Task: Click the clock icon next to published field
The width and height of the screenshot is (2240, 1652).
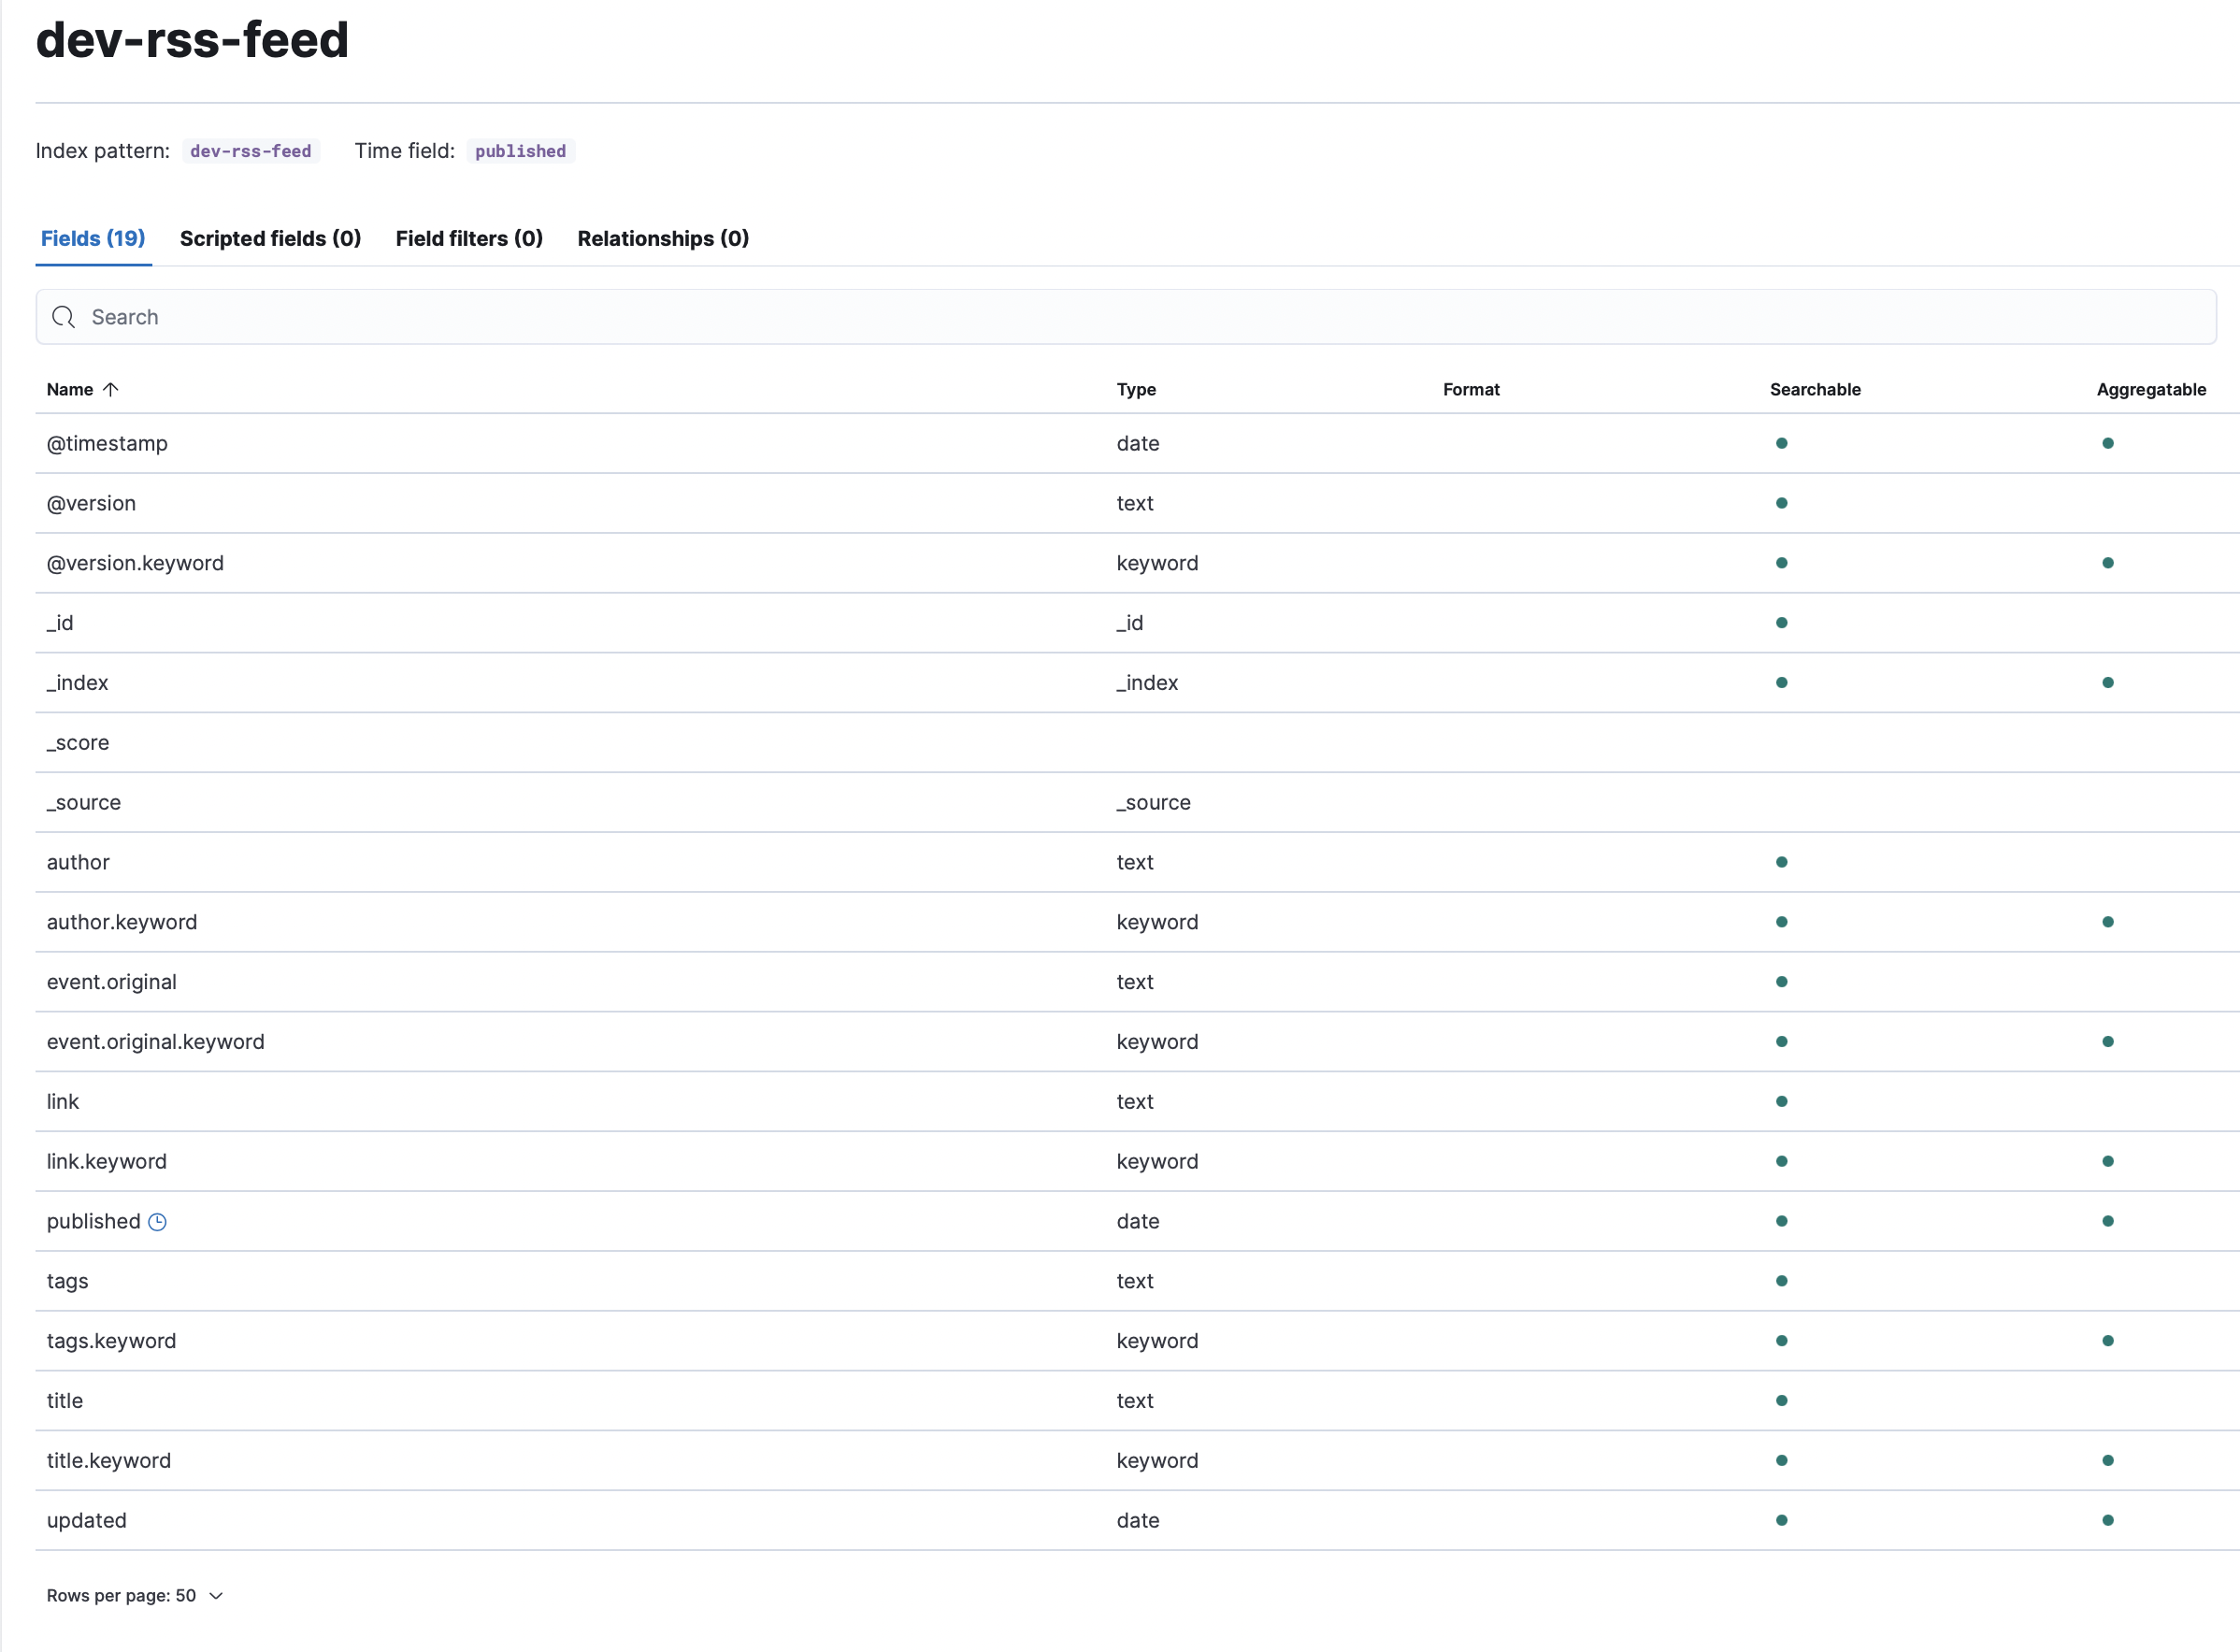Action: coord(157,1221)
